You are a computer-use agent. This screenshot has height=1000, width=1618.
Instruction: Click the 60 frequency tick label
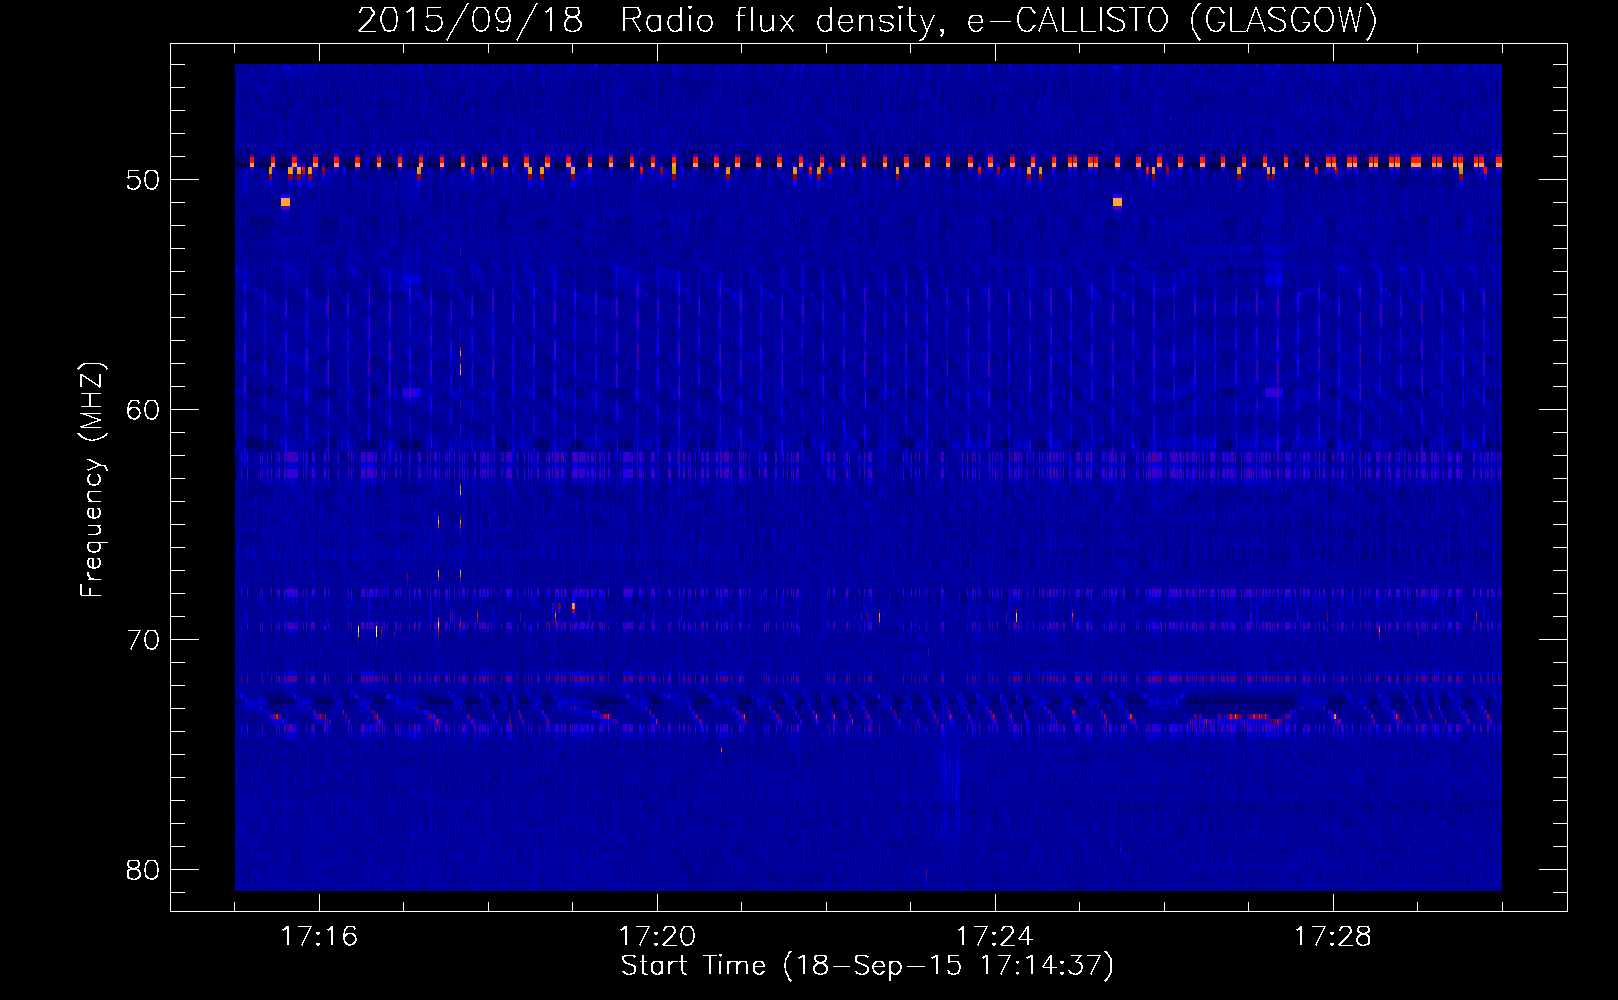(143, 410)
